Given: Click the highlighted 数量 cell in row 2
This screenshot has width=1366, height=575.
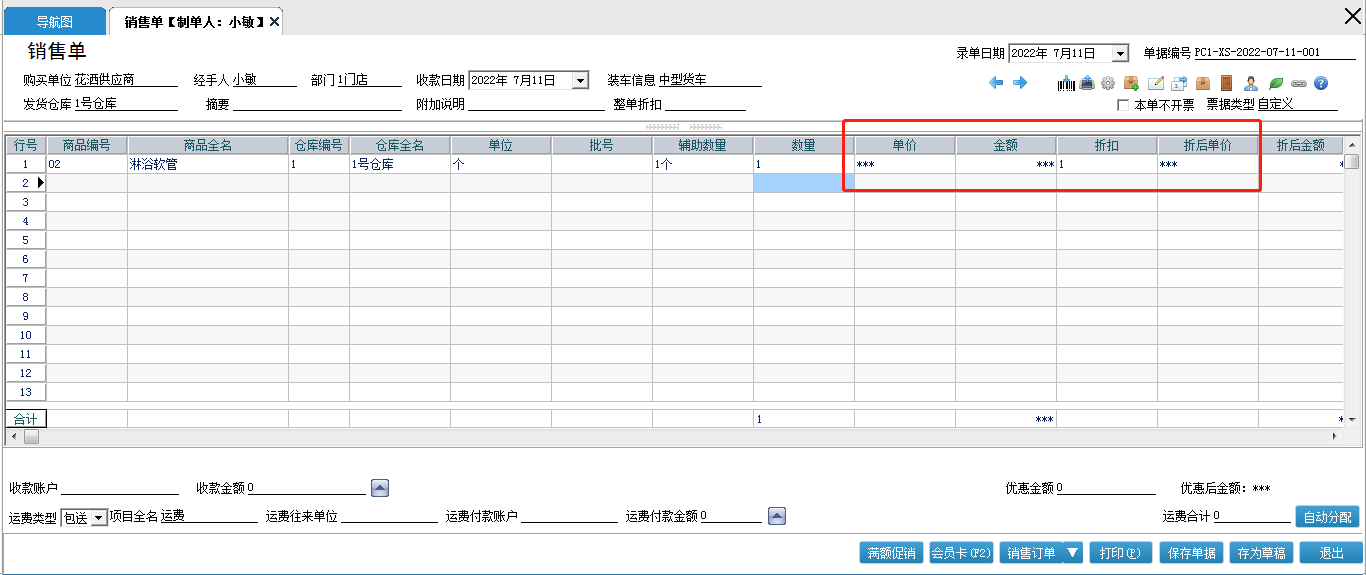Looking at the screenshot, I should point(804,183).
